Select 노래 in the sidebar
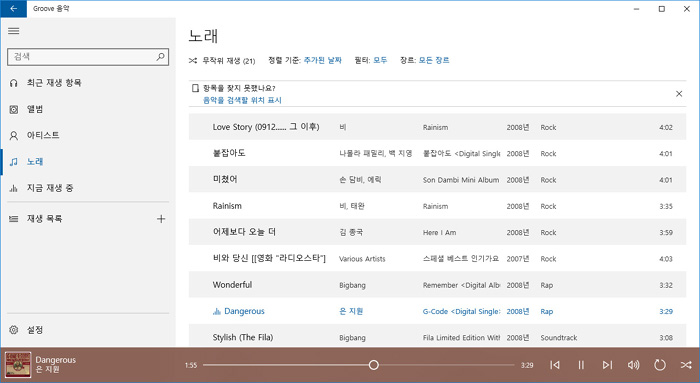The height and width of the screenshot is (383, 700). coord(88,162)
